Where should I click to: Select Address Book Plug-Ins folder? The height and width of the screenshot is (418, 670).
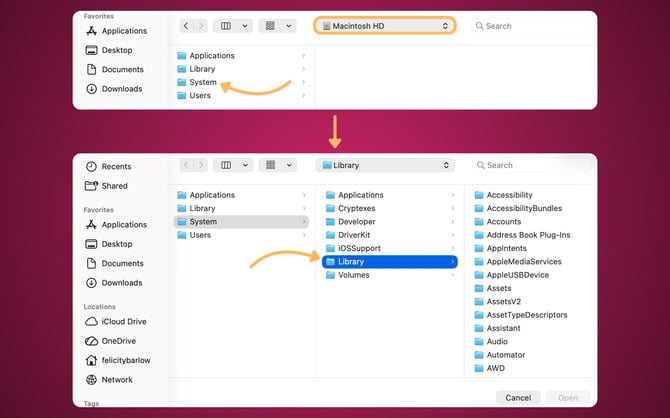[522, 235]
